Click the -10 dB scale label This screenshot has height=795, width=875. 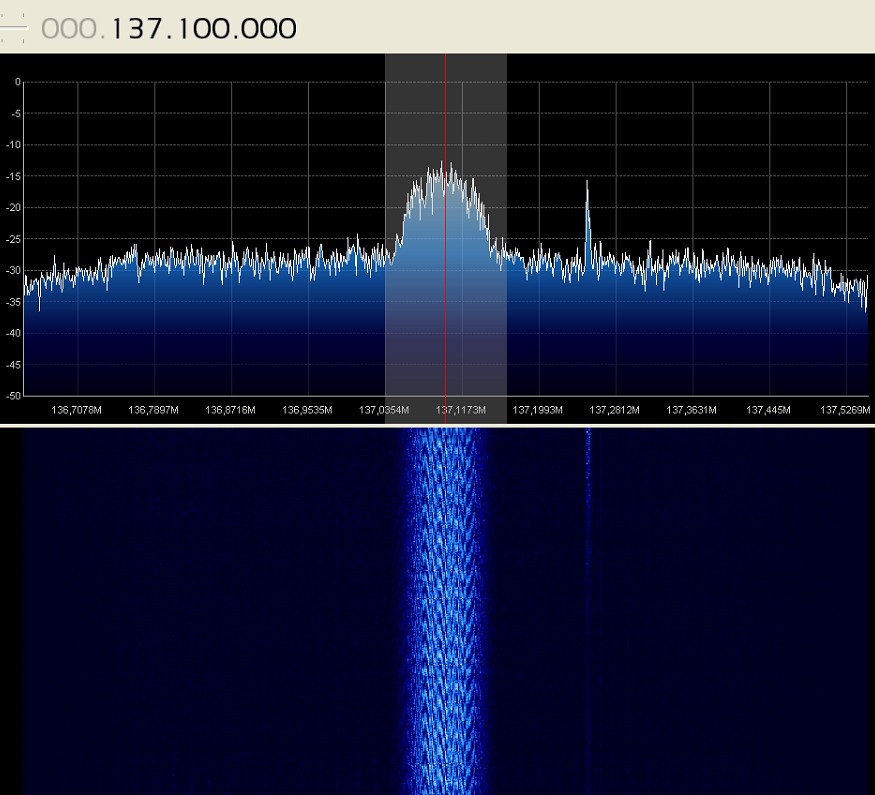(x=13, y=145)
